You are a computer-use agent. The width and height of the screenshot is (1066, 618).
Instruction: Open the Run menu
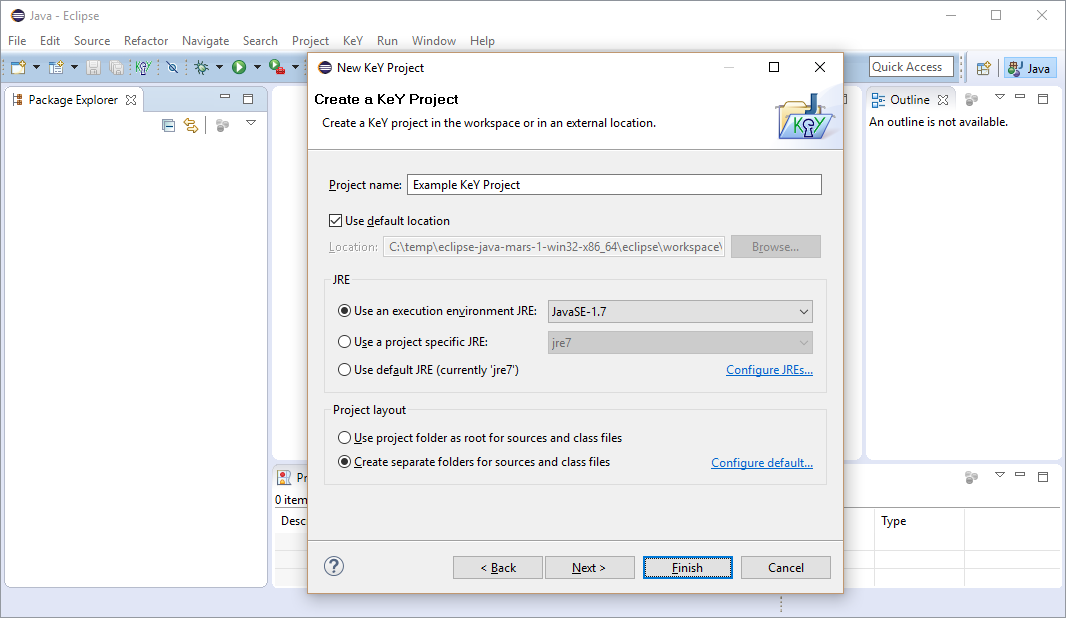pos(388,41)
